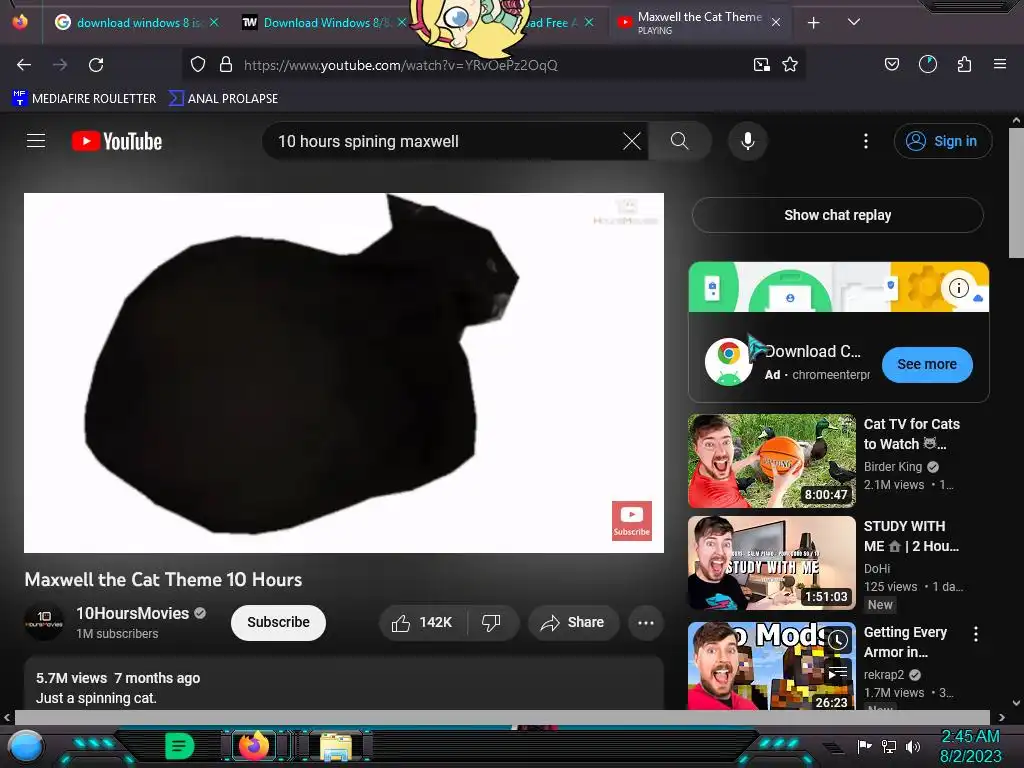The width and height of the screenshot is (1024, 768).
Task: Open the second bookmark in the bookmarks toolbar
Action: tap(223, 99)
